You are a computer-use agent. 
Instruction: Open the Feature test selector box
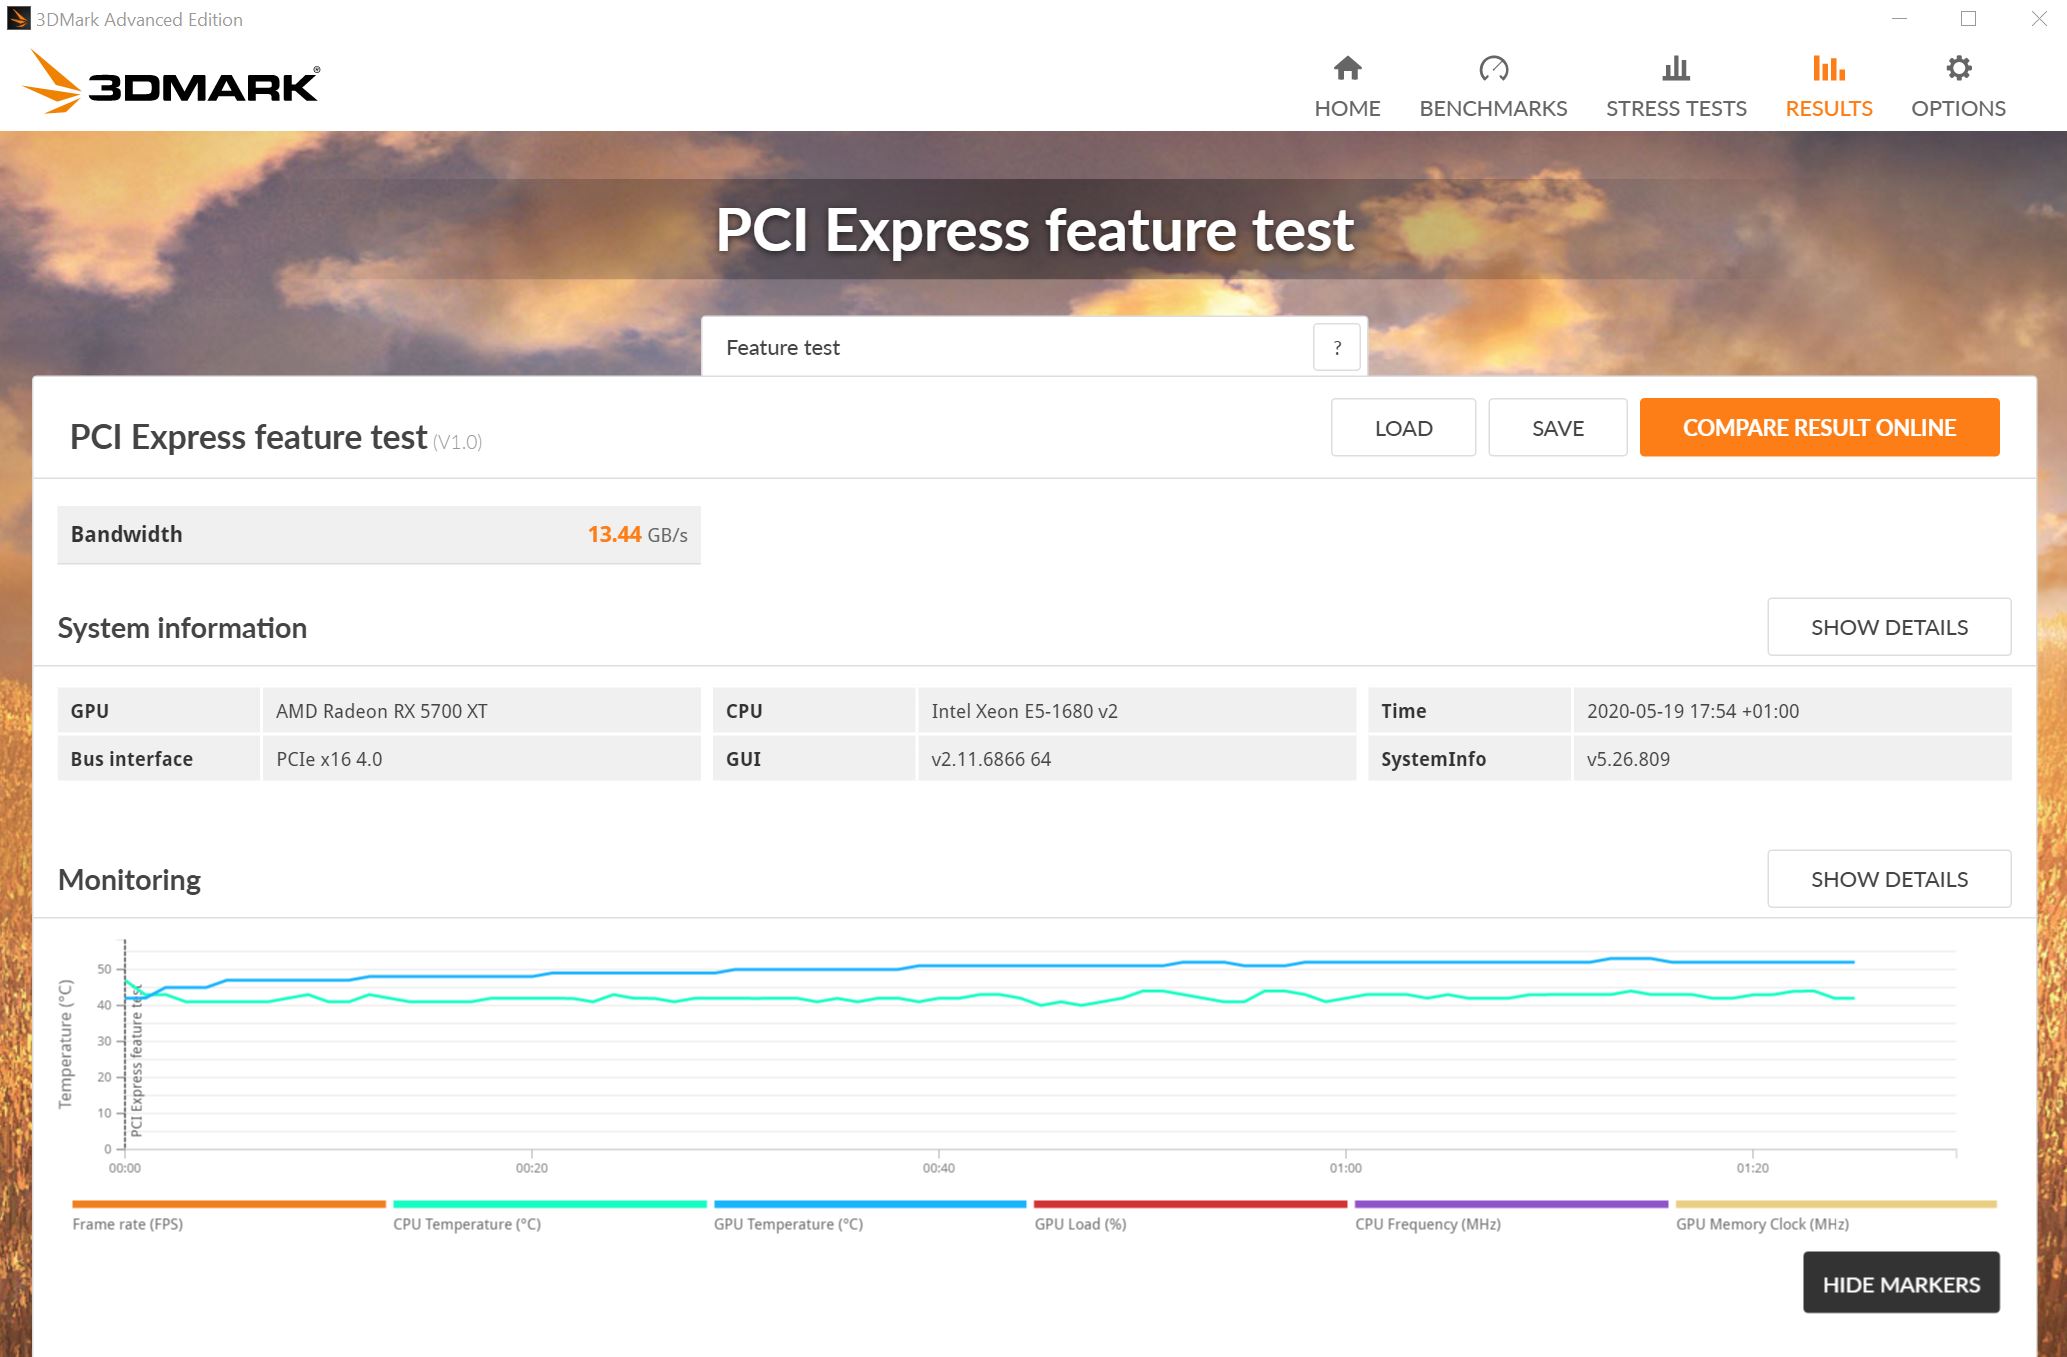click(1005, 348)
